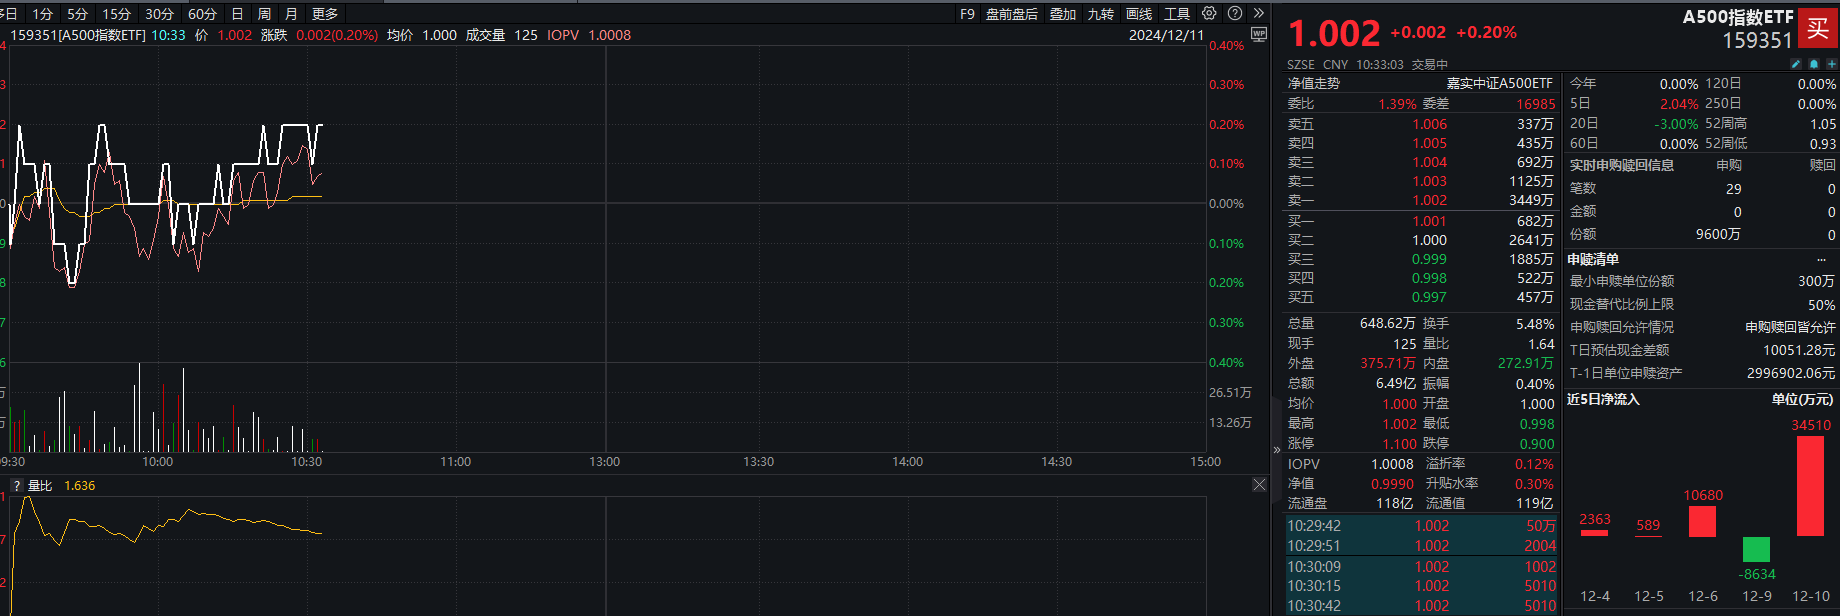Toggle 盘前盘后 pre/post-market display

pos(1011,14)
